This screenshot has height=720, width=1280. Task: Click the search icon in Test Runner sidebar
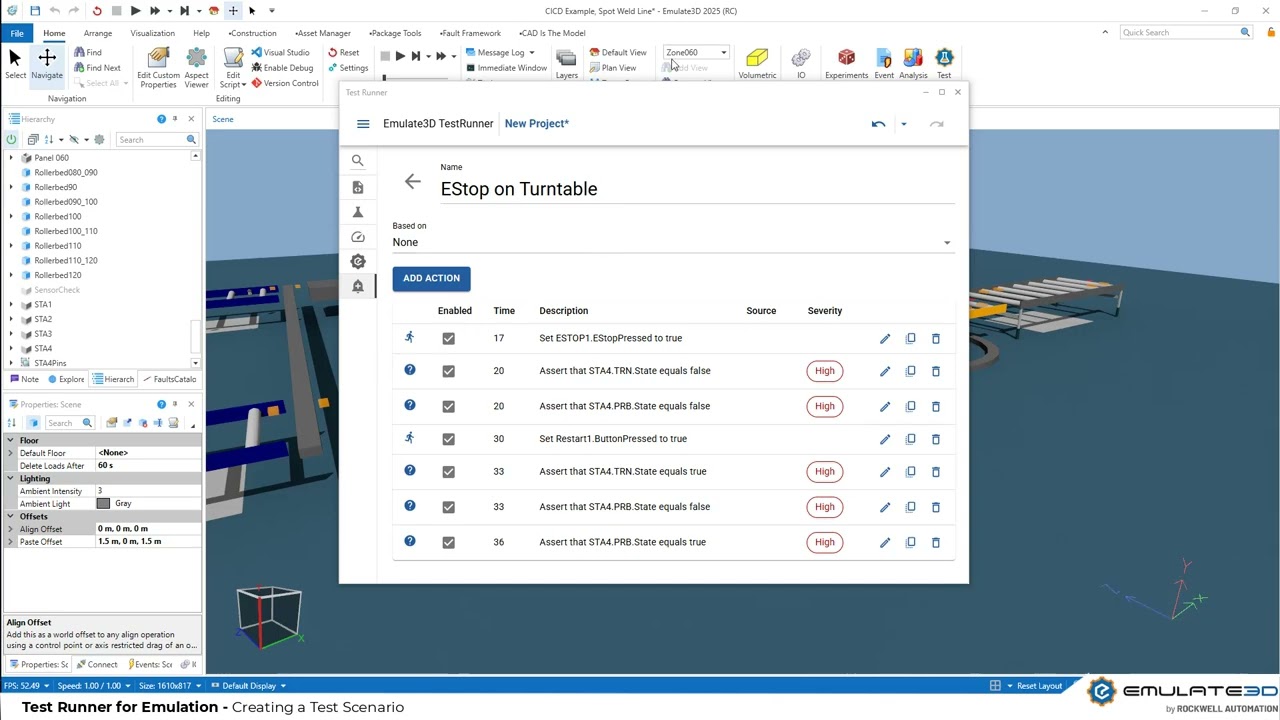click(x=358, y=160)
